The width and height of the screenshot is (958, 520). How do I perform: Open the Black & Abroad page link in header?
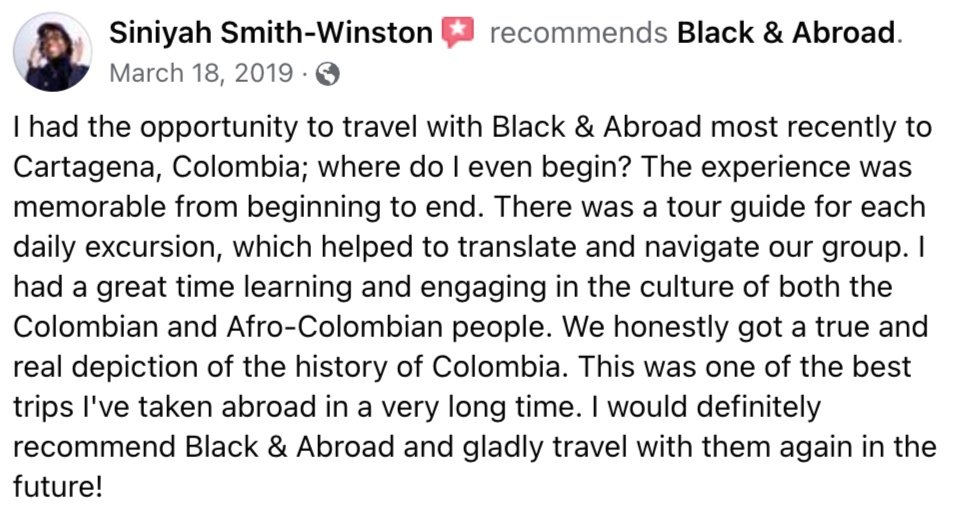[786, 32]
